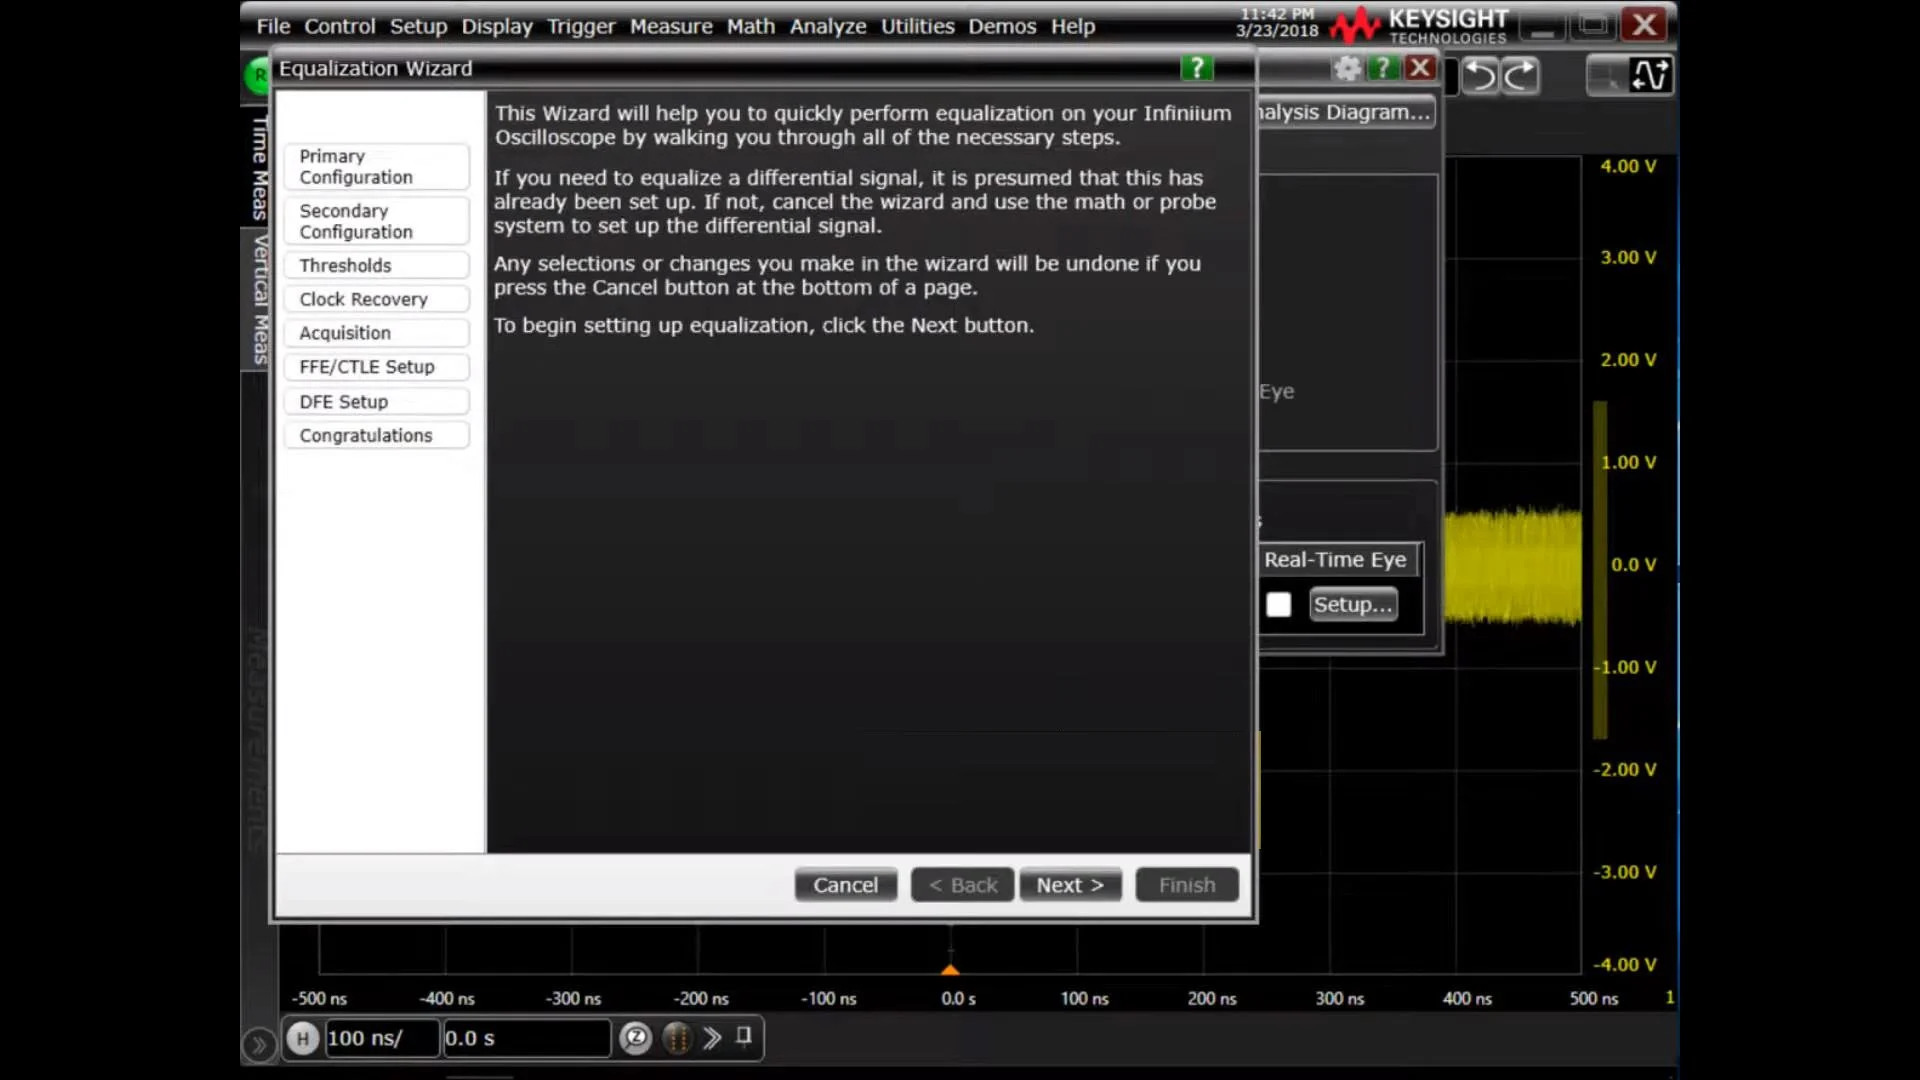The height and width of the screenshot is (1080, 1920).
Task: Select Congratulations wizard step
Action: 376,435
